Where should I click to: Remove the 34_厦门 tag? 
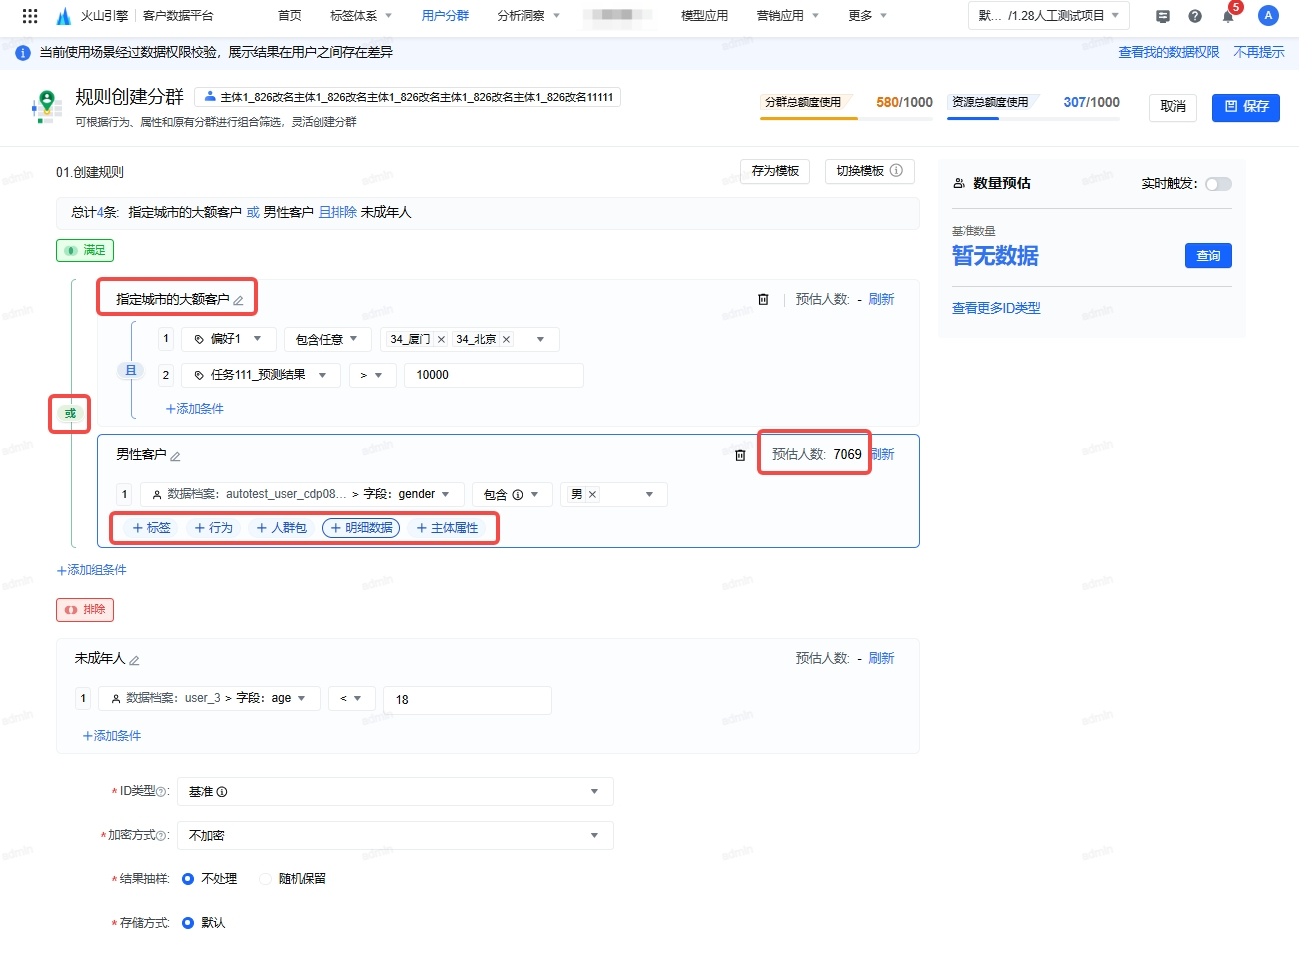pyautogui.click(x=441, y=339)
